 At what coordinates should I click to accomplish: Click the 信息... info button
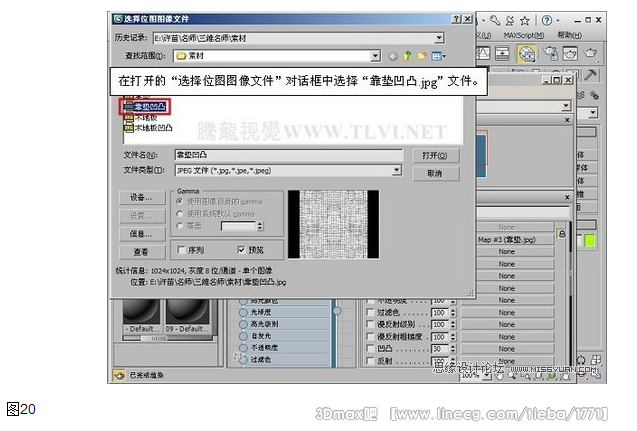click(142, 234)
